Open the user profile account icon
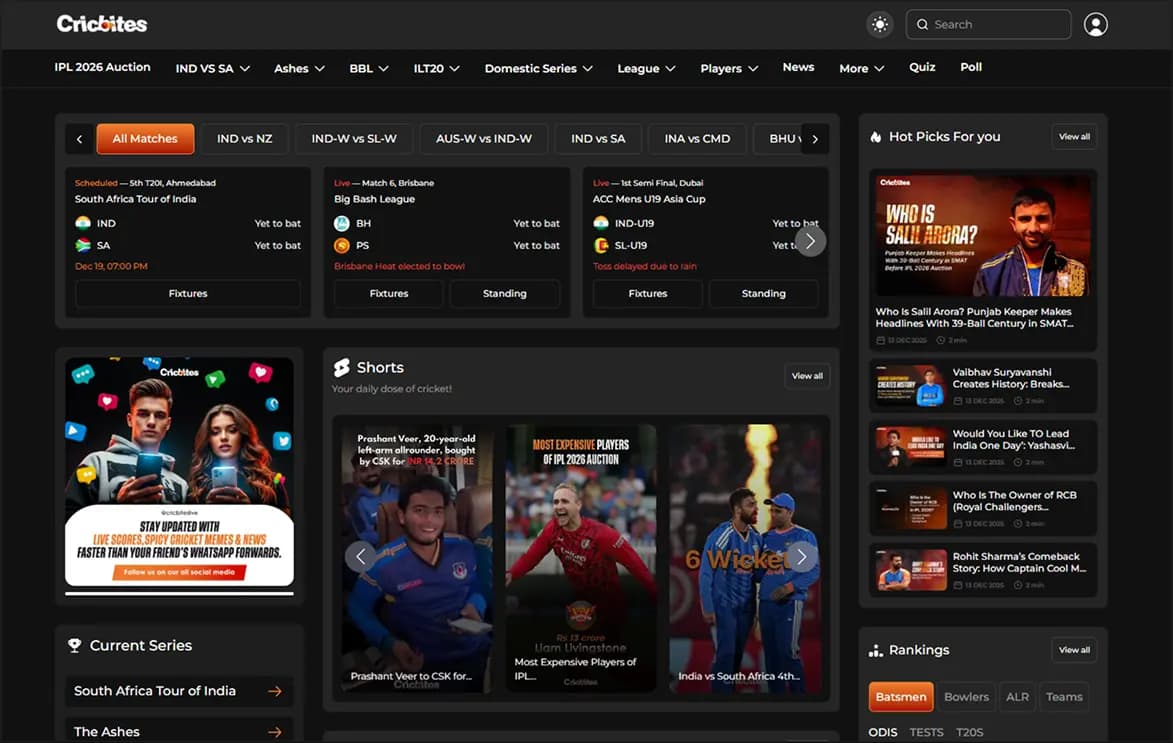This screenshot has height=743, width=1173. [x=1095, y=25]
